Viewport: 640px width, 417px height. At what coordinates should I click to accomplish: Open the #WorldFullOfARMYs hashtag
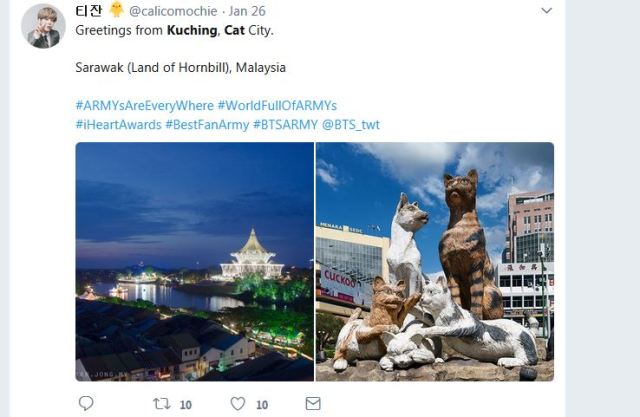pyautogui.click(x=277, y=106)
